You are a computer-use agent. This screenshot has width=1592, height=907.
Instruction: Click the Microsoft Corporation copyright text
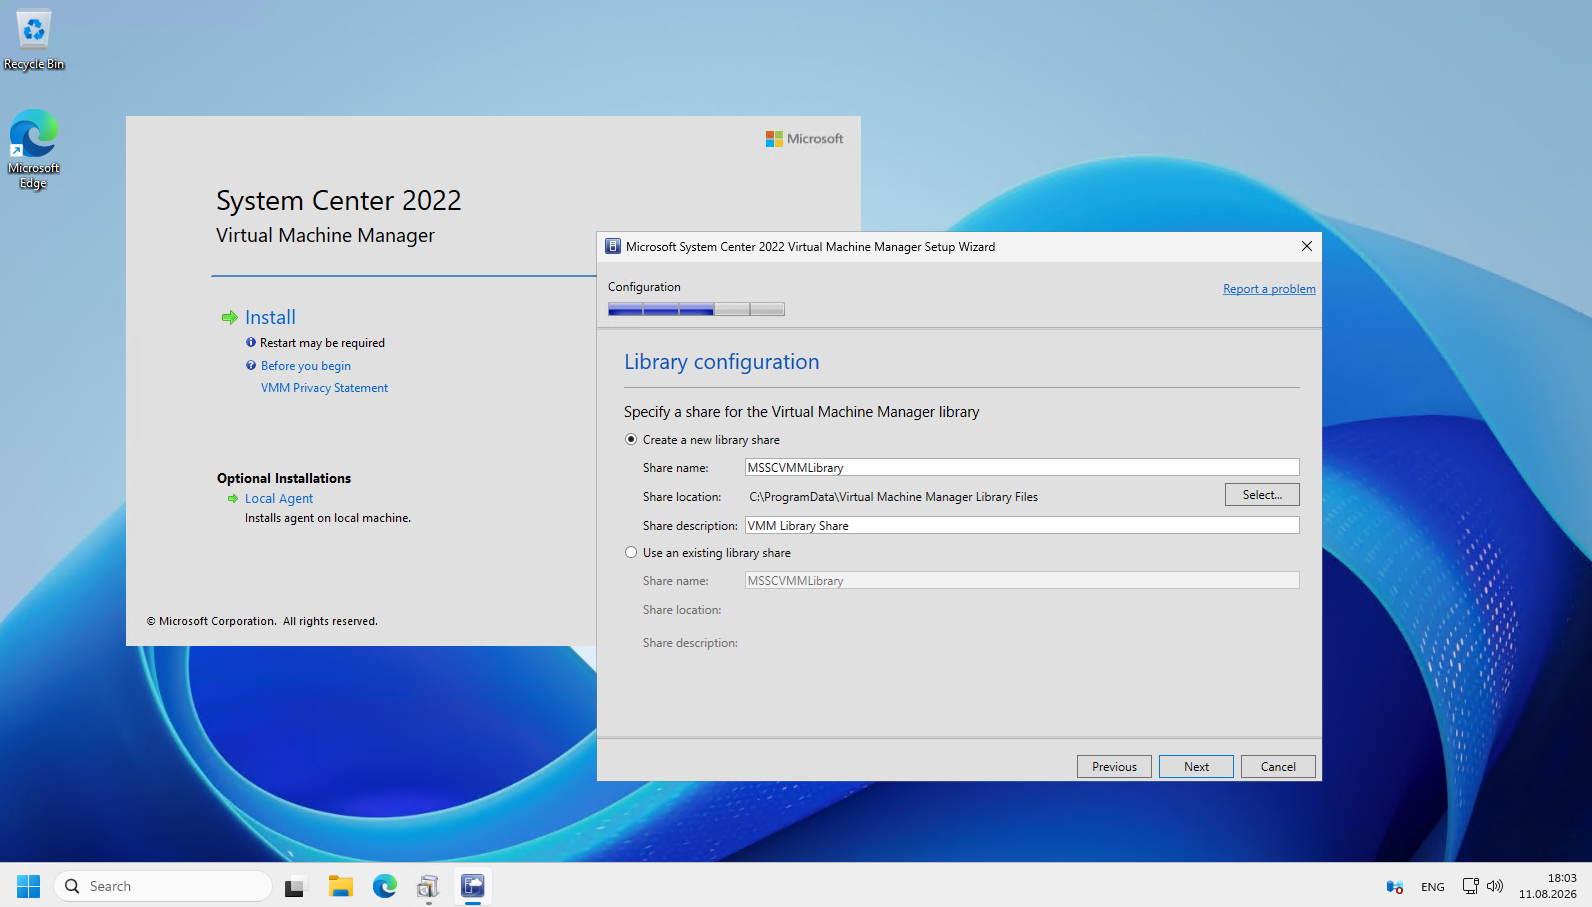262,621
